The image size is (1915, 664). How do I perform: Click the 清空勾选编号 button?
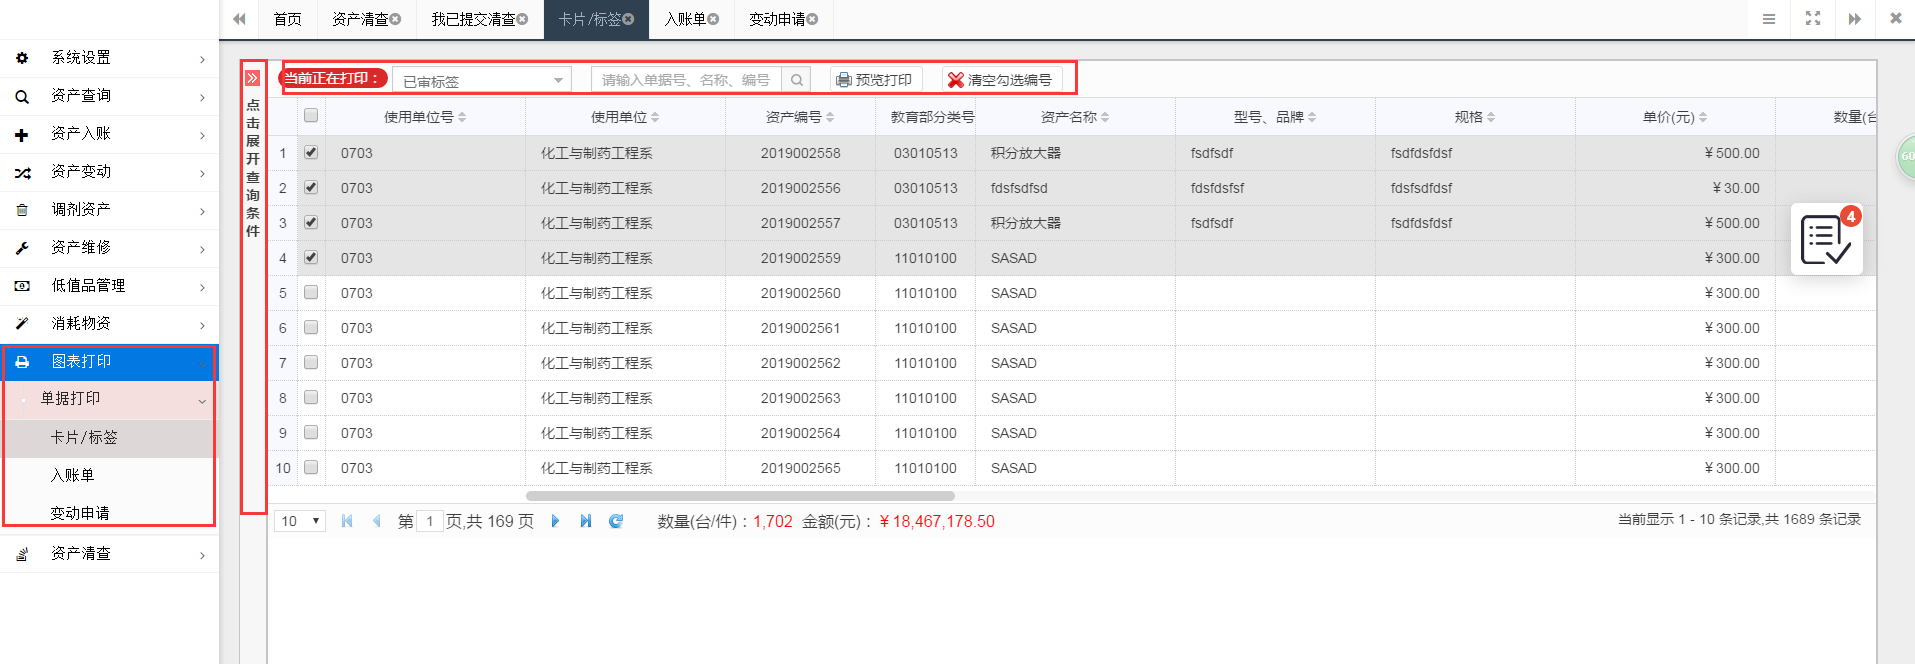click(x=1000, y=80)
